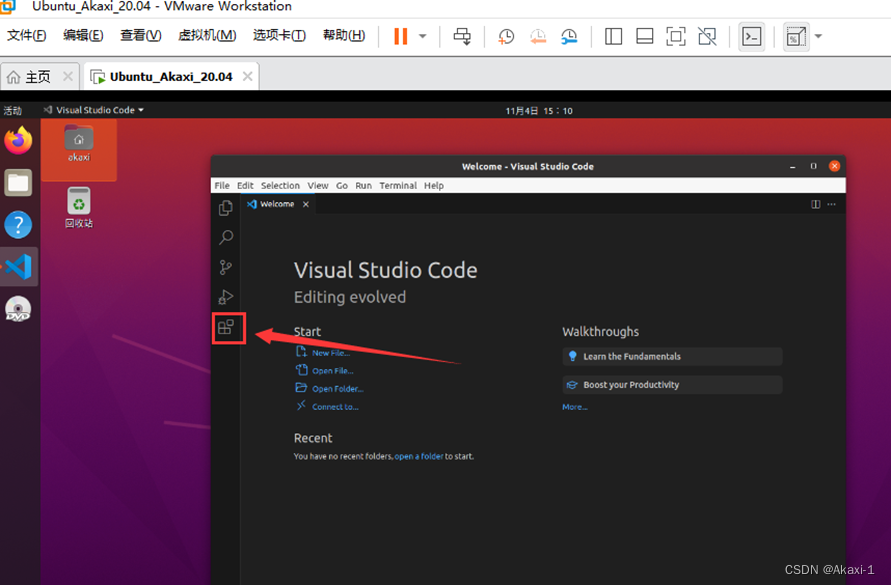Open the VS Code File menu
Screen dimensions: 891x585
tap(222, 185)
